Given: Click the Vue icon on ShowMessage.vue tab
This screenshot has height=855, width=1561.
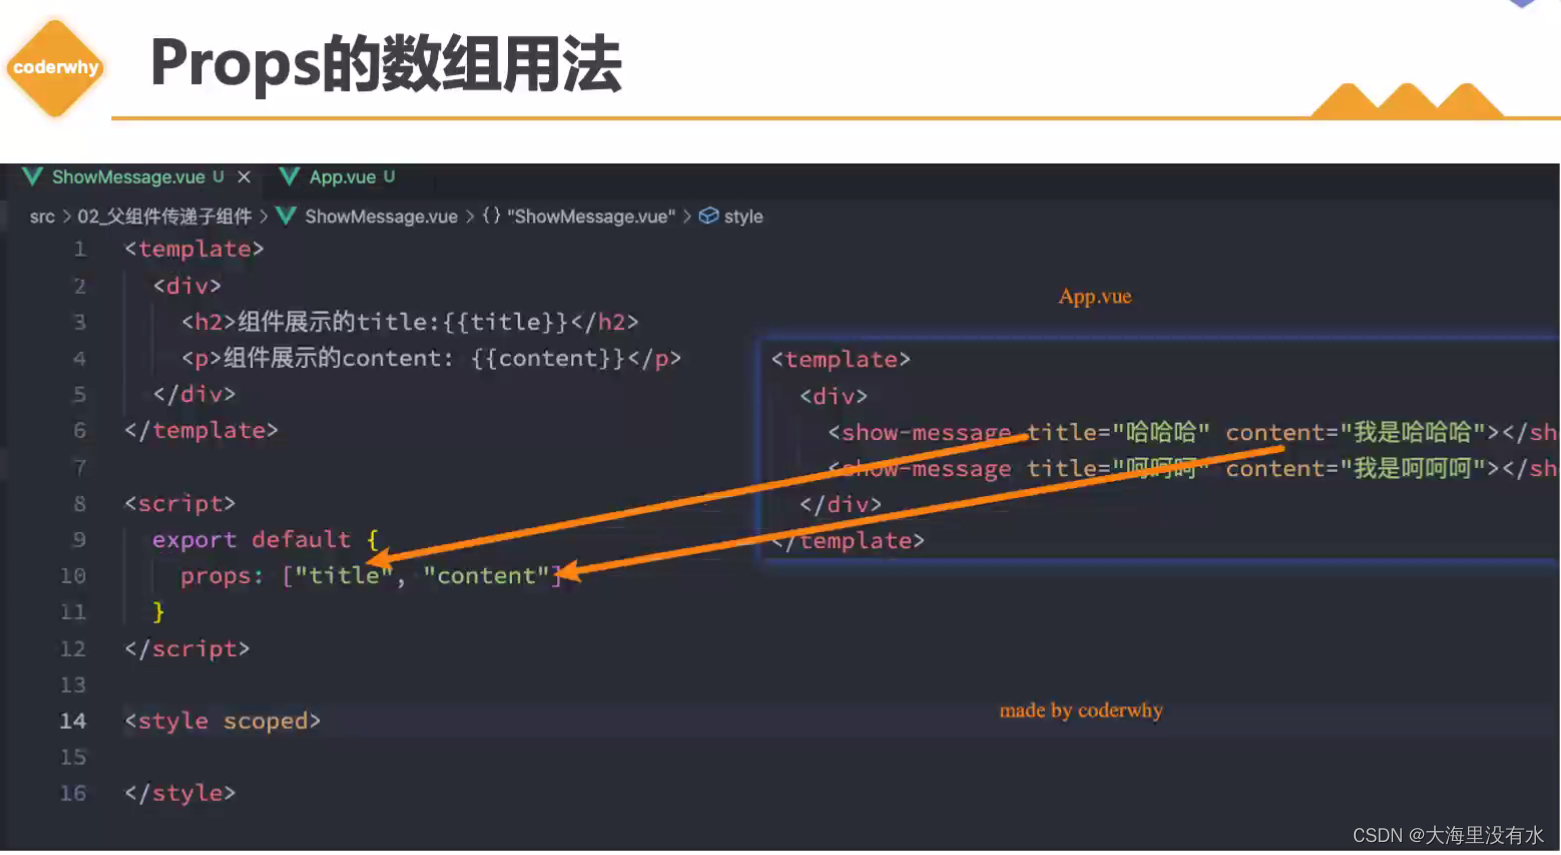Looking at the screenshot, I should click(32, 177).
